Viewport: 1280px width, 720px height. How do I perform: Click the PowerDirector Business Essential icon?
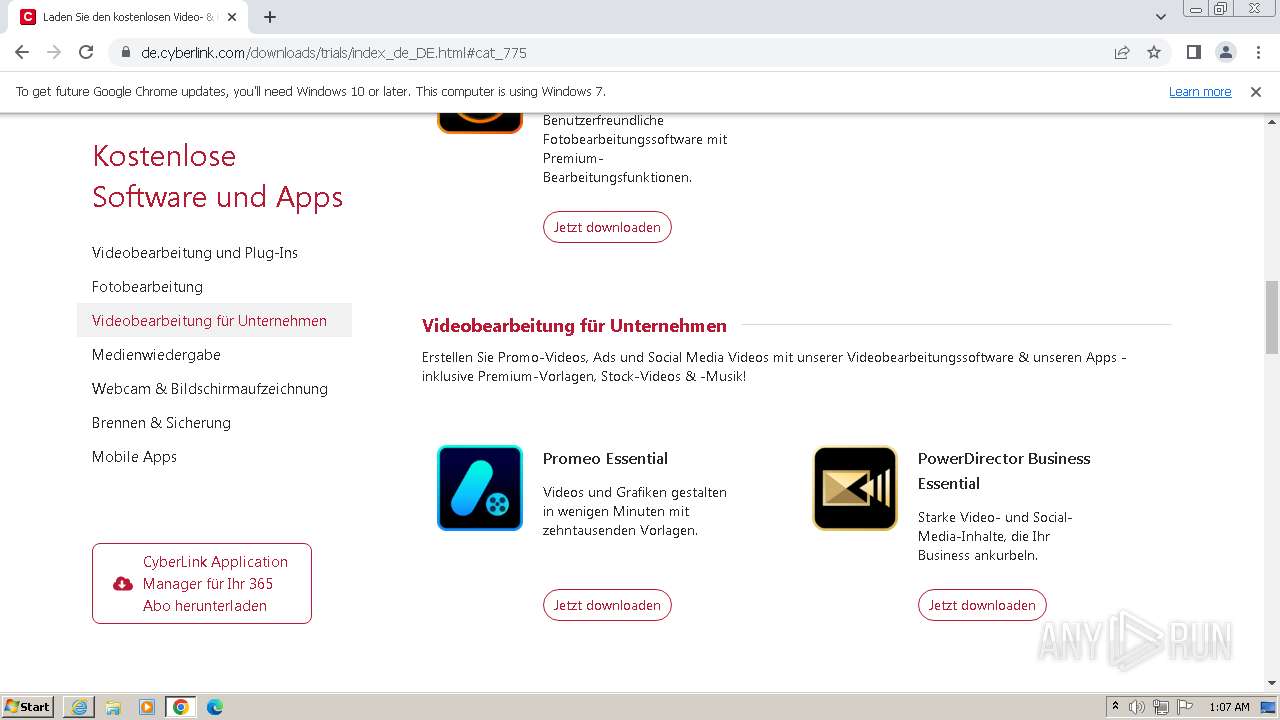(x=855, y=488)
